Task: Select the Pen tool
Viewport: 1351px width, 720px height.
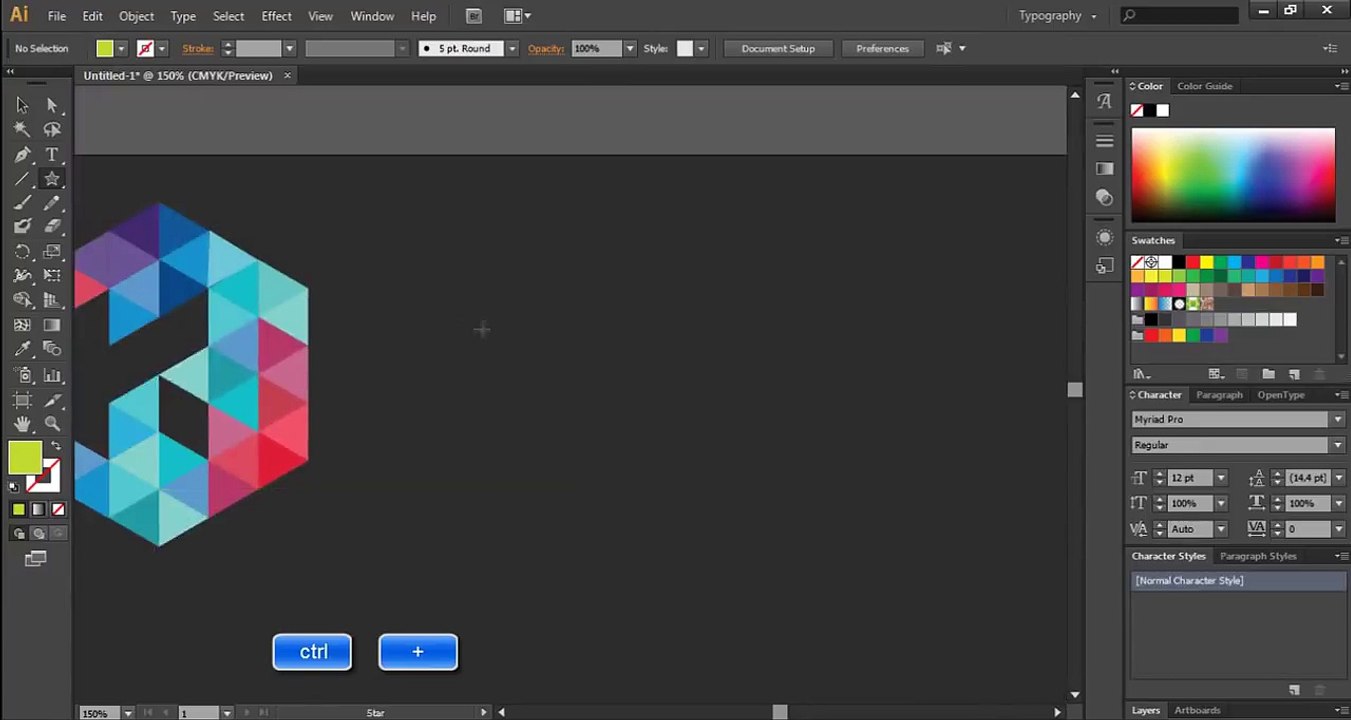Action: 22,154
